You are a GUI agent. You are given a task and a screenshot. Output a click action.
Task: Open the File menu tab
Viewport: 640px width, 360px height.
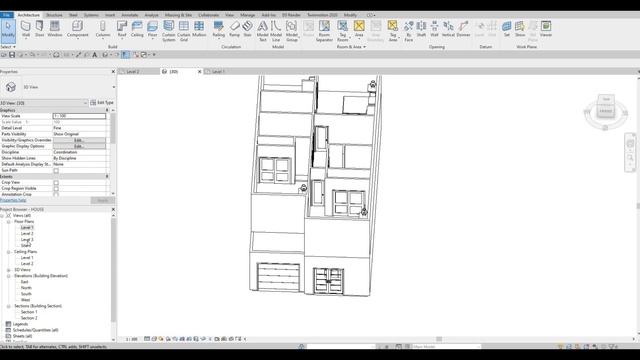tap(7, 15)
